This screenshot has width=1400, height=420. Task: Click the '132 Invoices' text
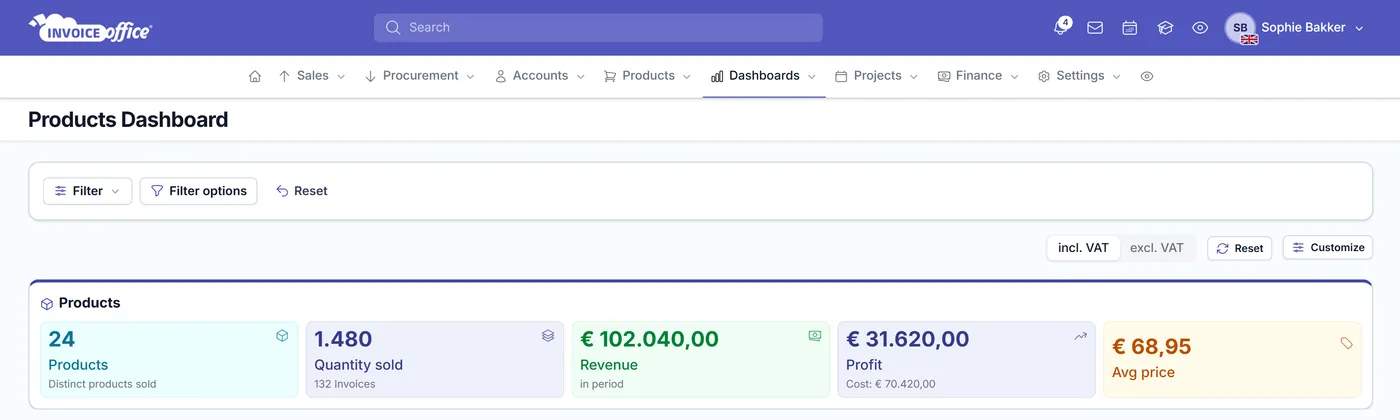tap(345, 384)
